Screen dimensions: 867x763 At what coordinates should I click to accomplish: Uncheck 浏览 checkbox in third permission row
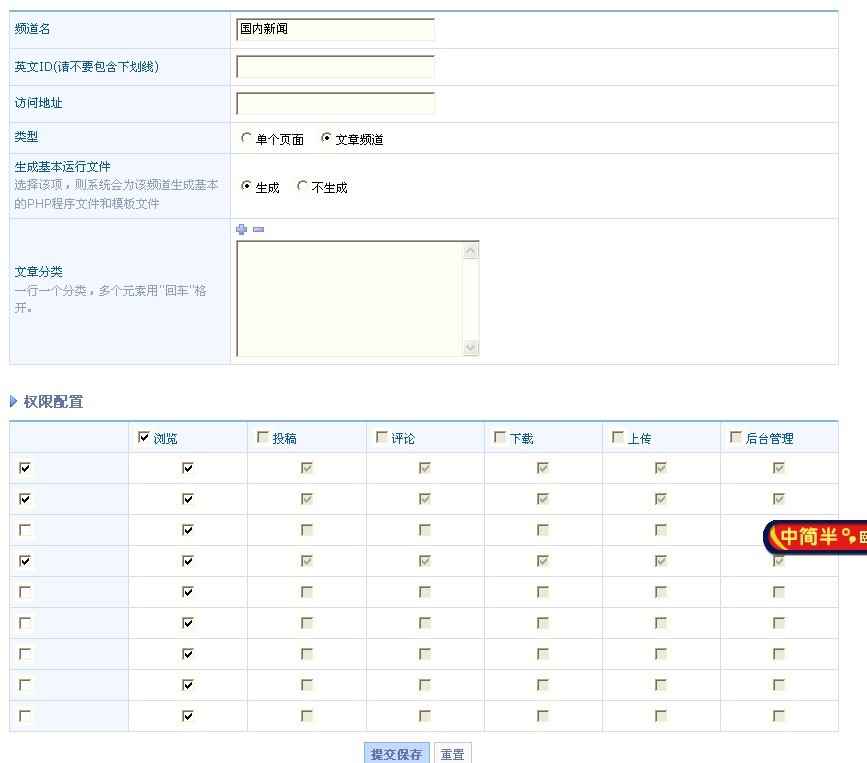click(188, 530)
